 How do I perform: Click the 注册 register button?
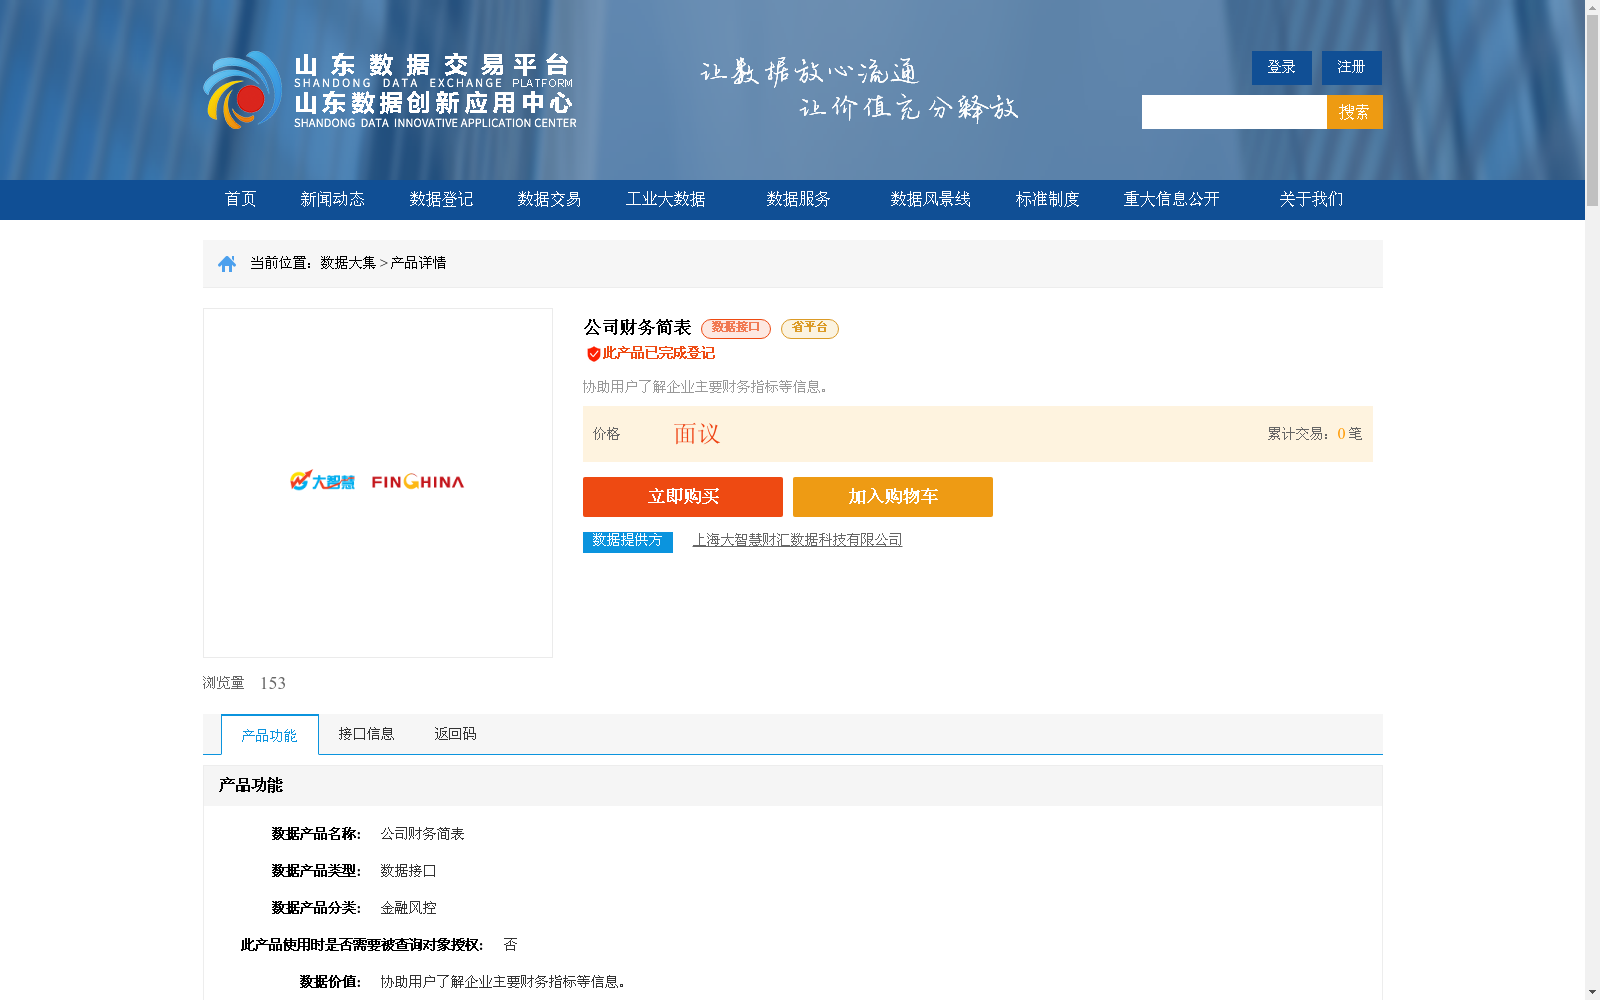[x=1351, y=67]
